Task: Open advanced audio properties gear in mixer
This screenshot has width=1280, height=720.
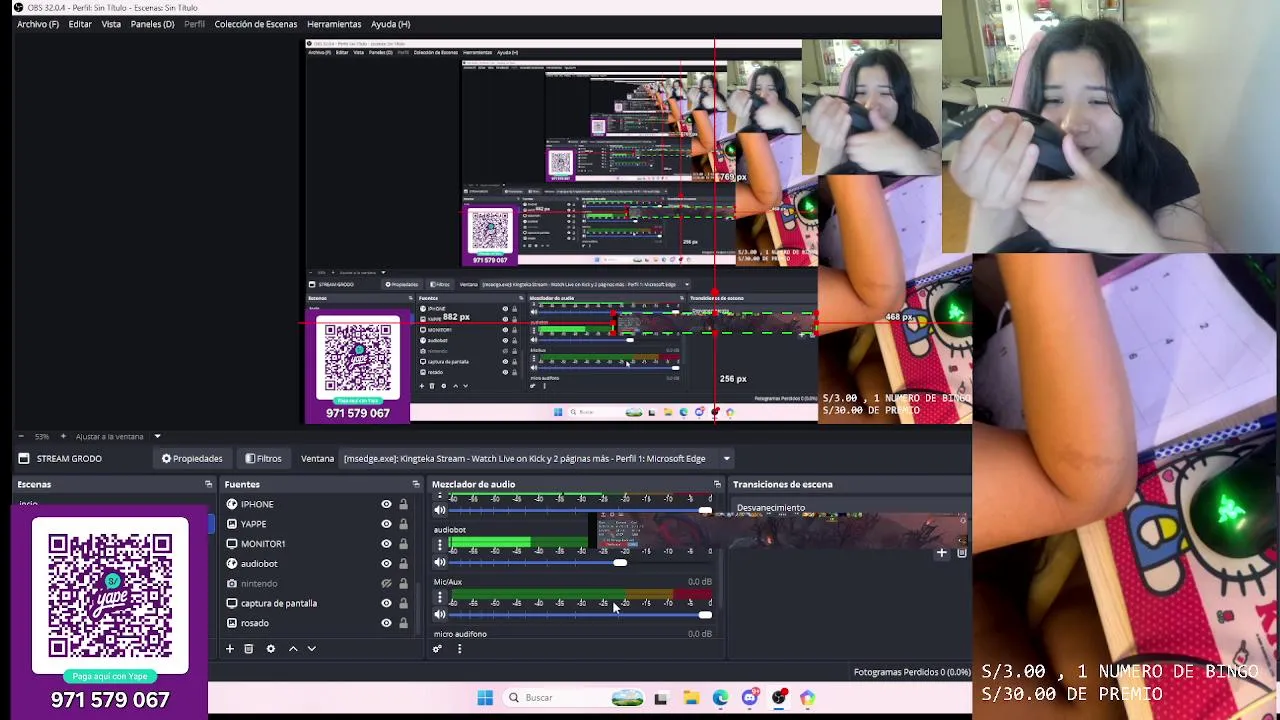Action: (437, 649)
